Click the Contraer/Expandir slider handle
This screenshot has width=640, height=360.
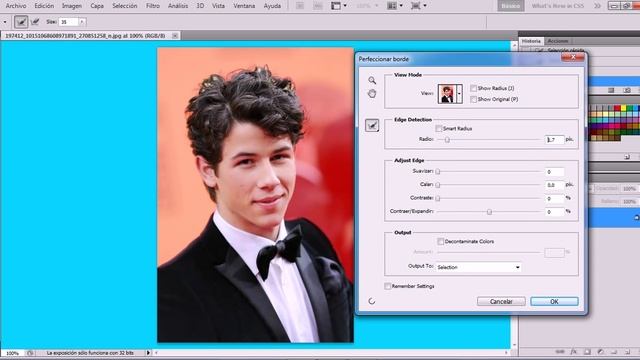489,212
